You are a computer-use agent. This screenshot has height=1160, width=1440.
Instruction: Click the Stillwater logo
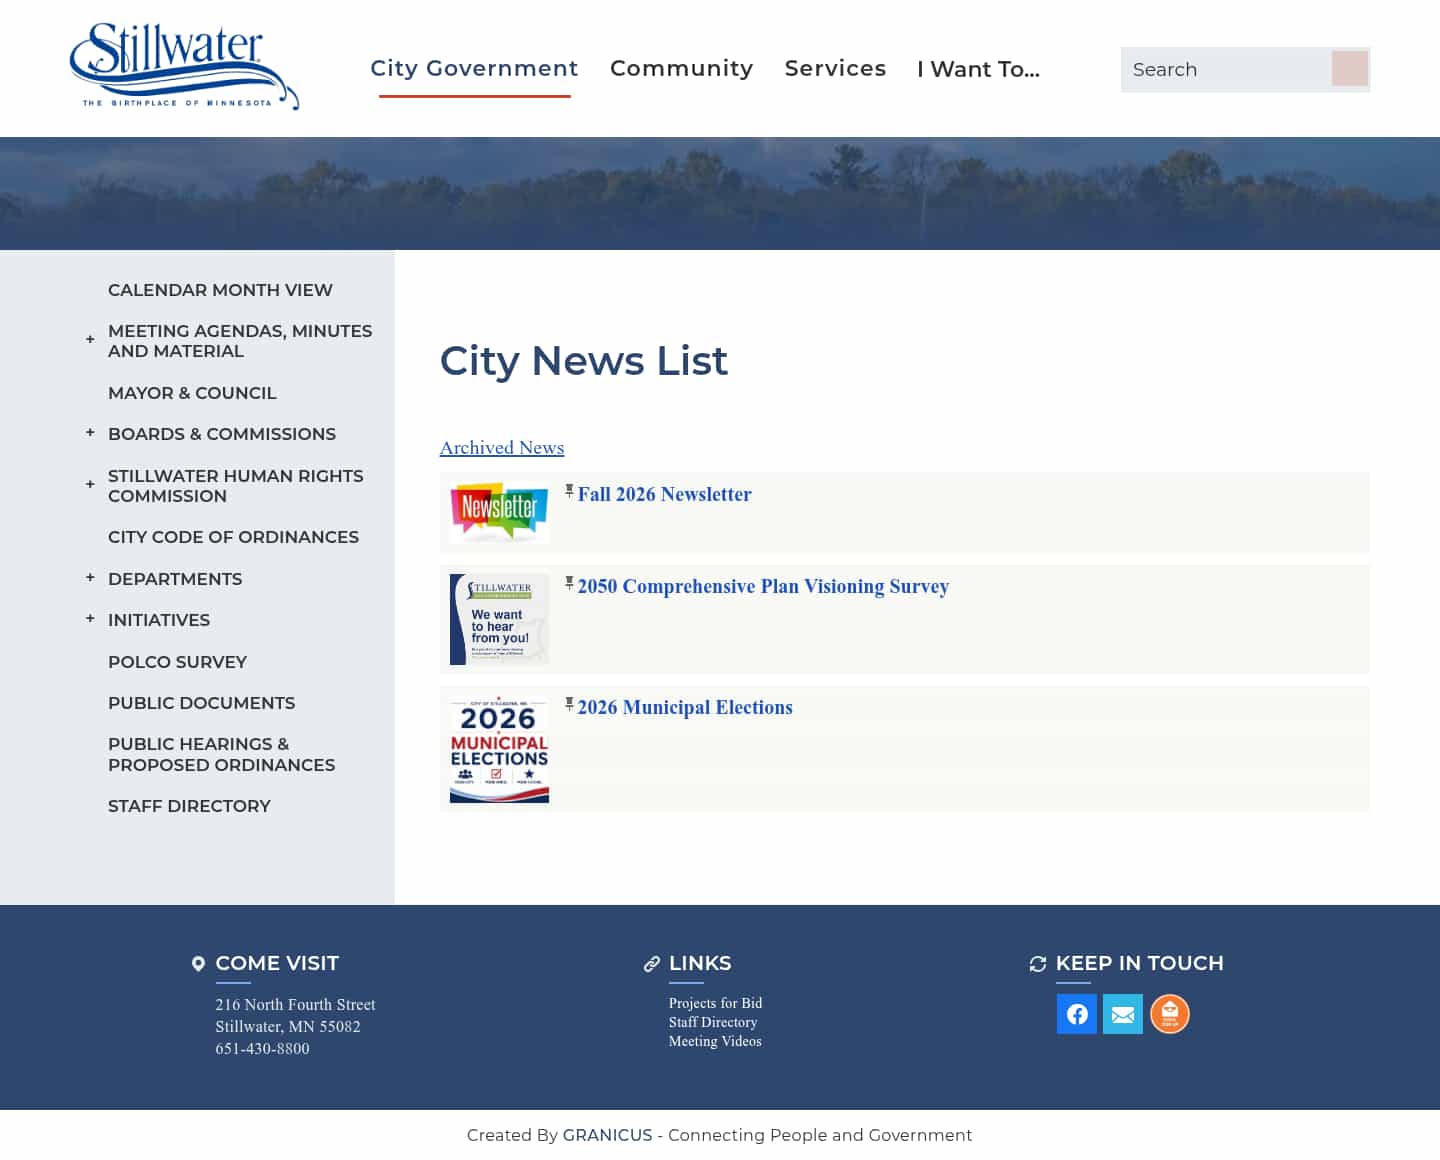click(x=185, y=66)
